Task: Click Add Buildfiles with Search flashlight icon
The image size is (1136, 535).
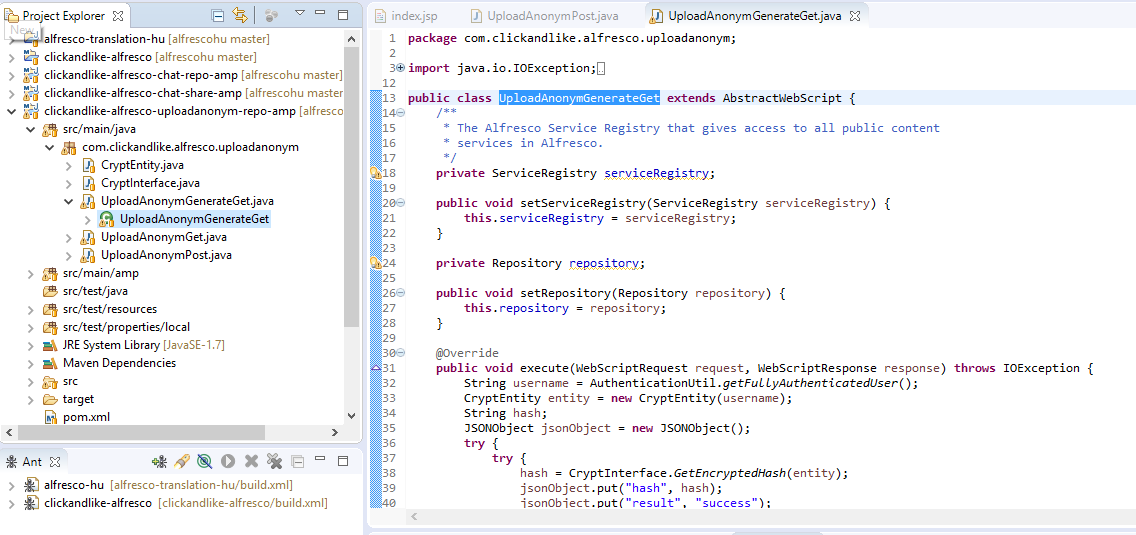Action: pyautogui.click(x=182, y=461)
